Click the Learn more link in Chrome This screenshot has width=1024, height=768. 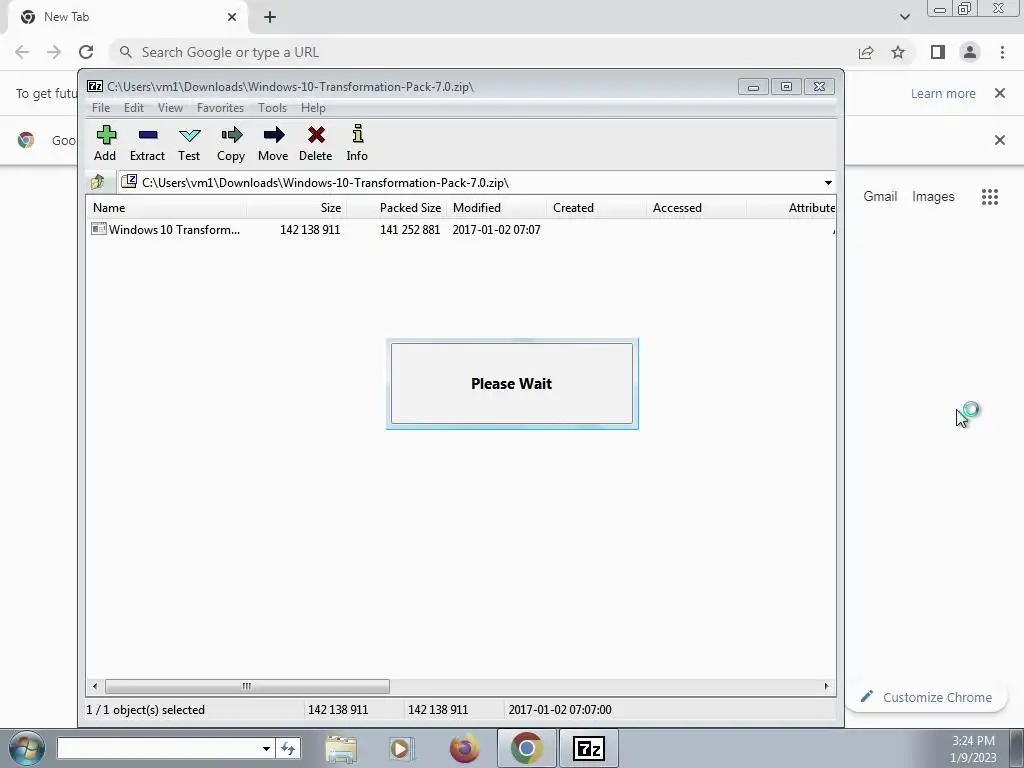coord(943,93)
